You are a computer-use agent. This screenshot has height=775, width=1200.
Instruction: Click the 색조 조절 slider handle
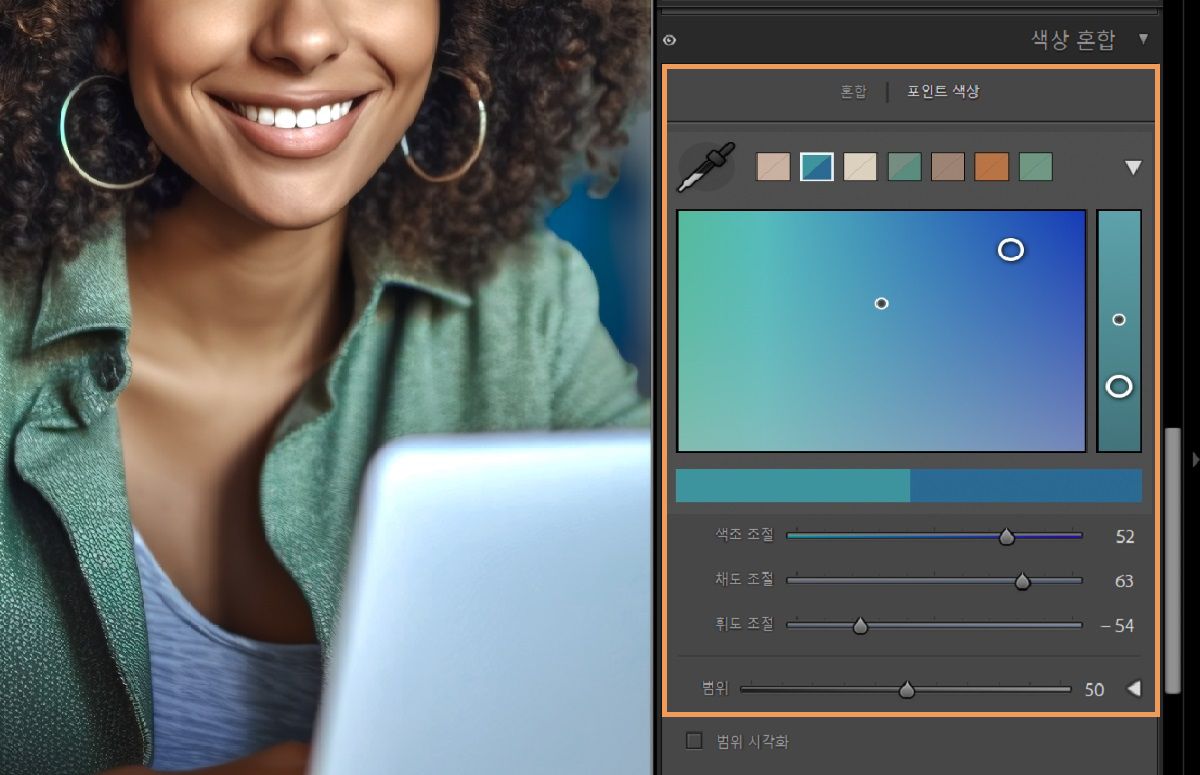click(1007, 537)
